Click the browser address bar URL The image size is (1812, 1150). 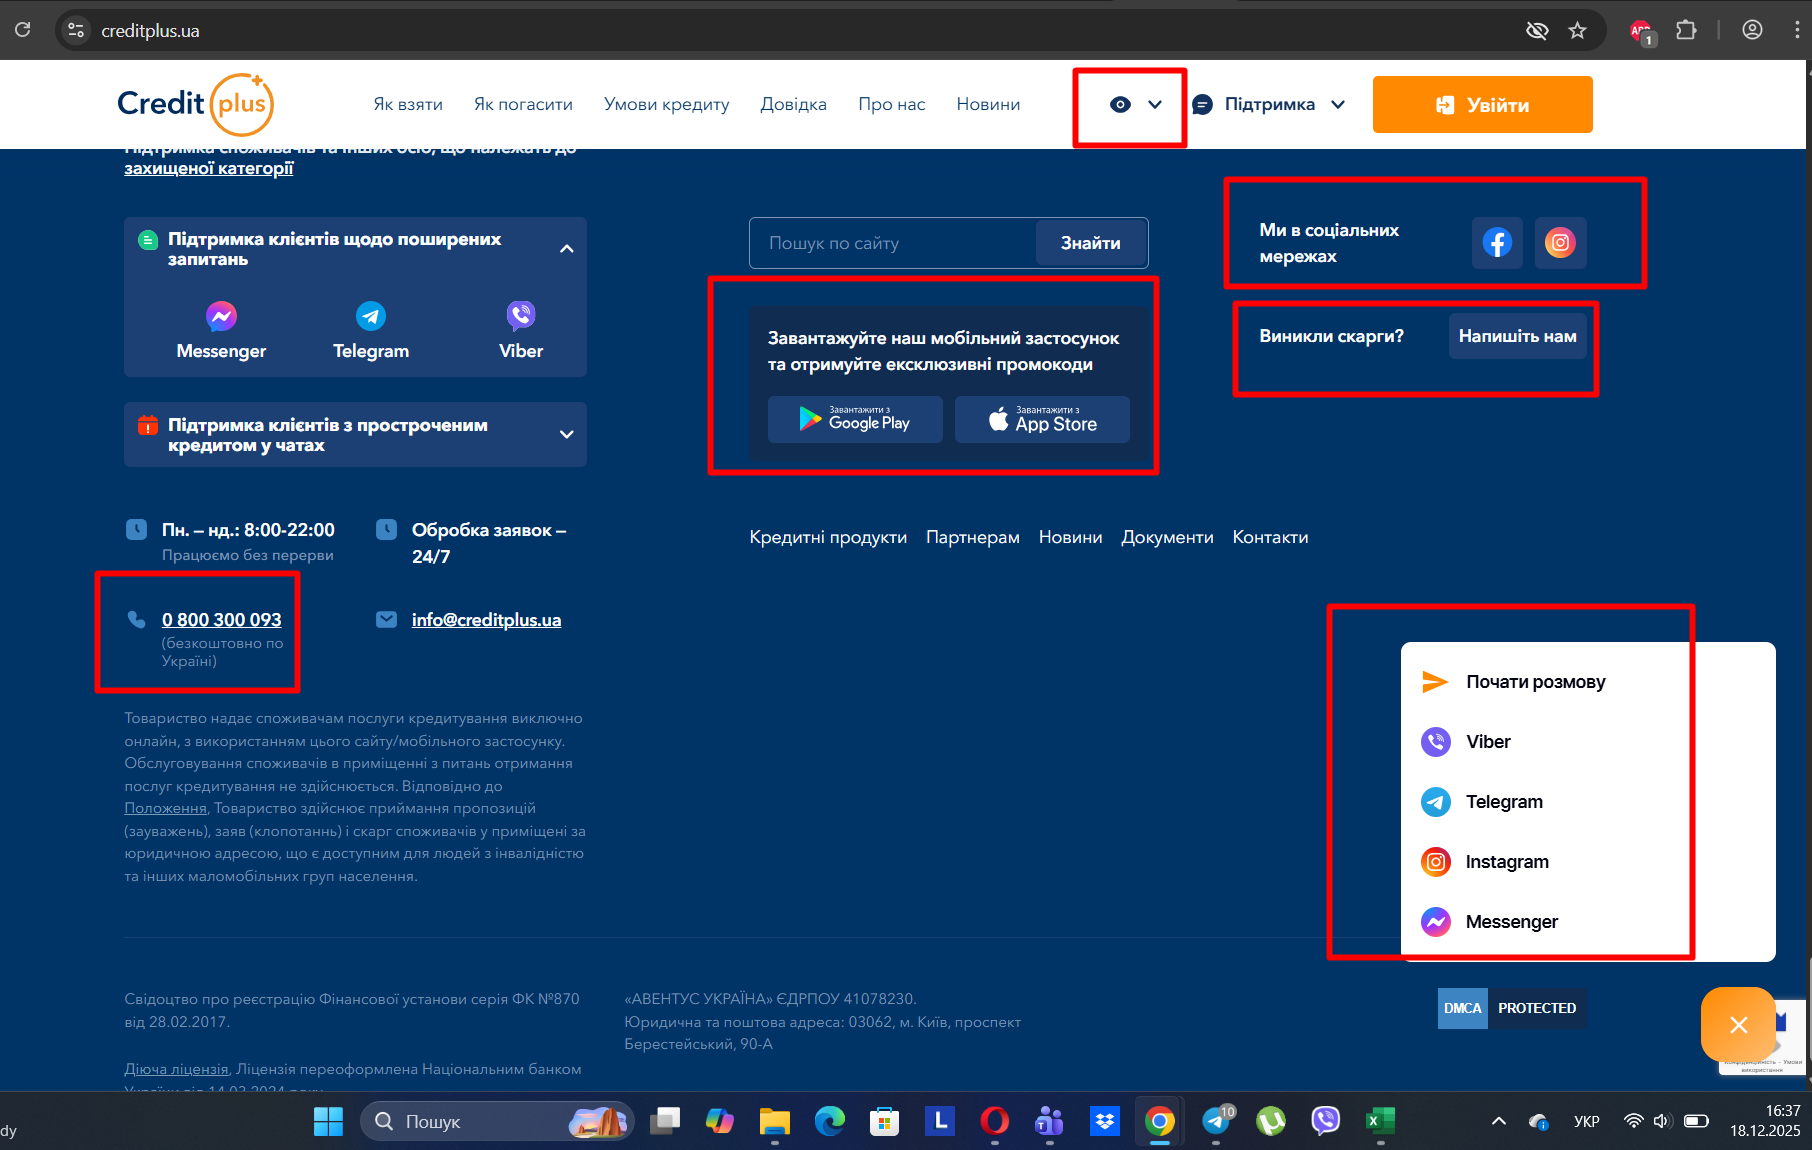(150, 31)
